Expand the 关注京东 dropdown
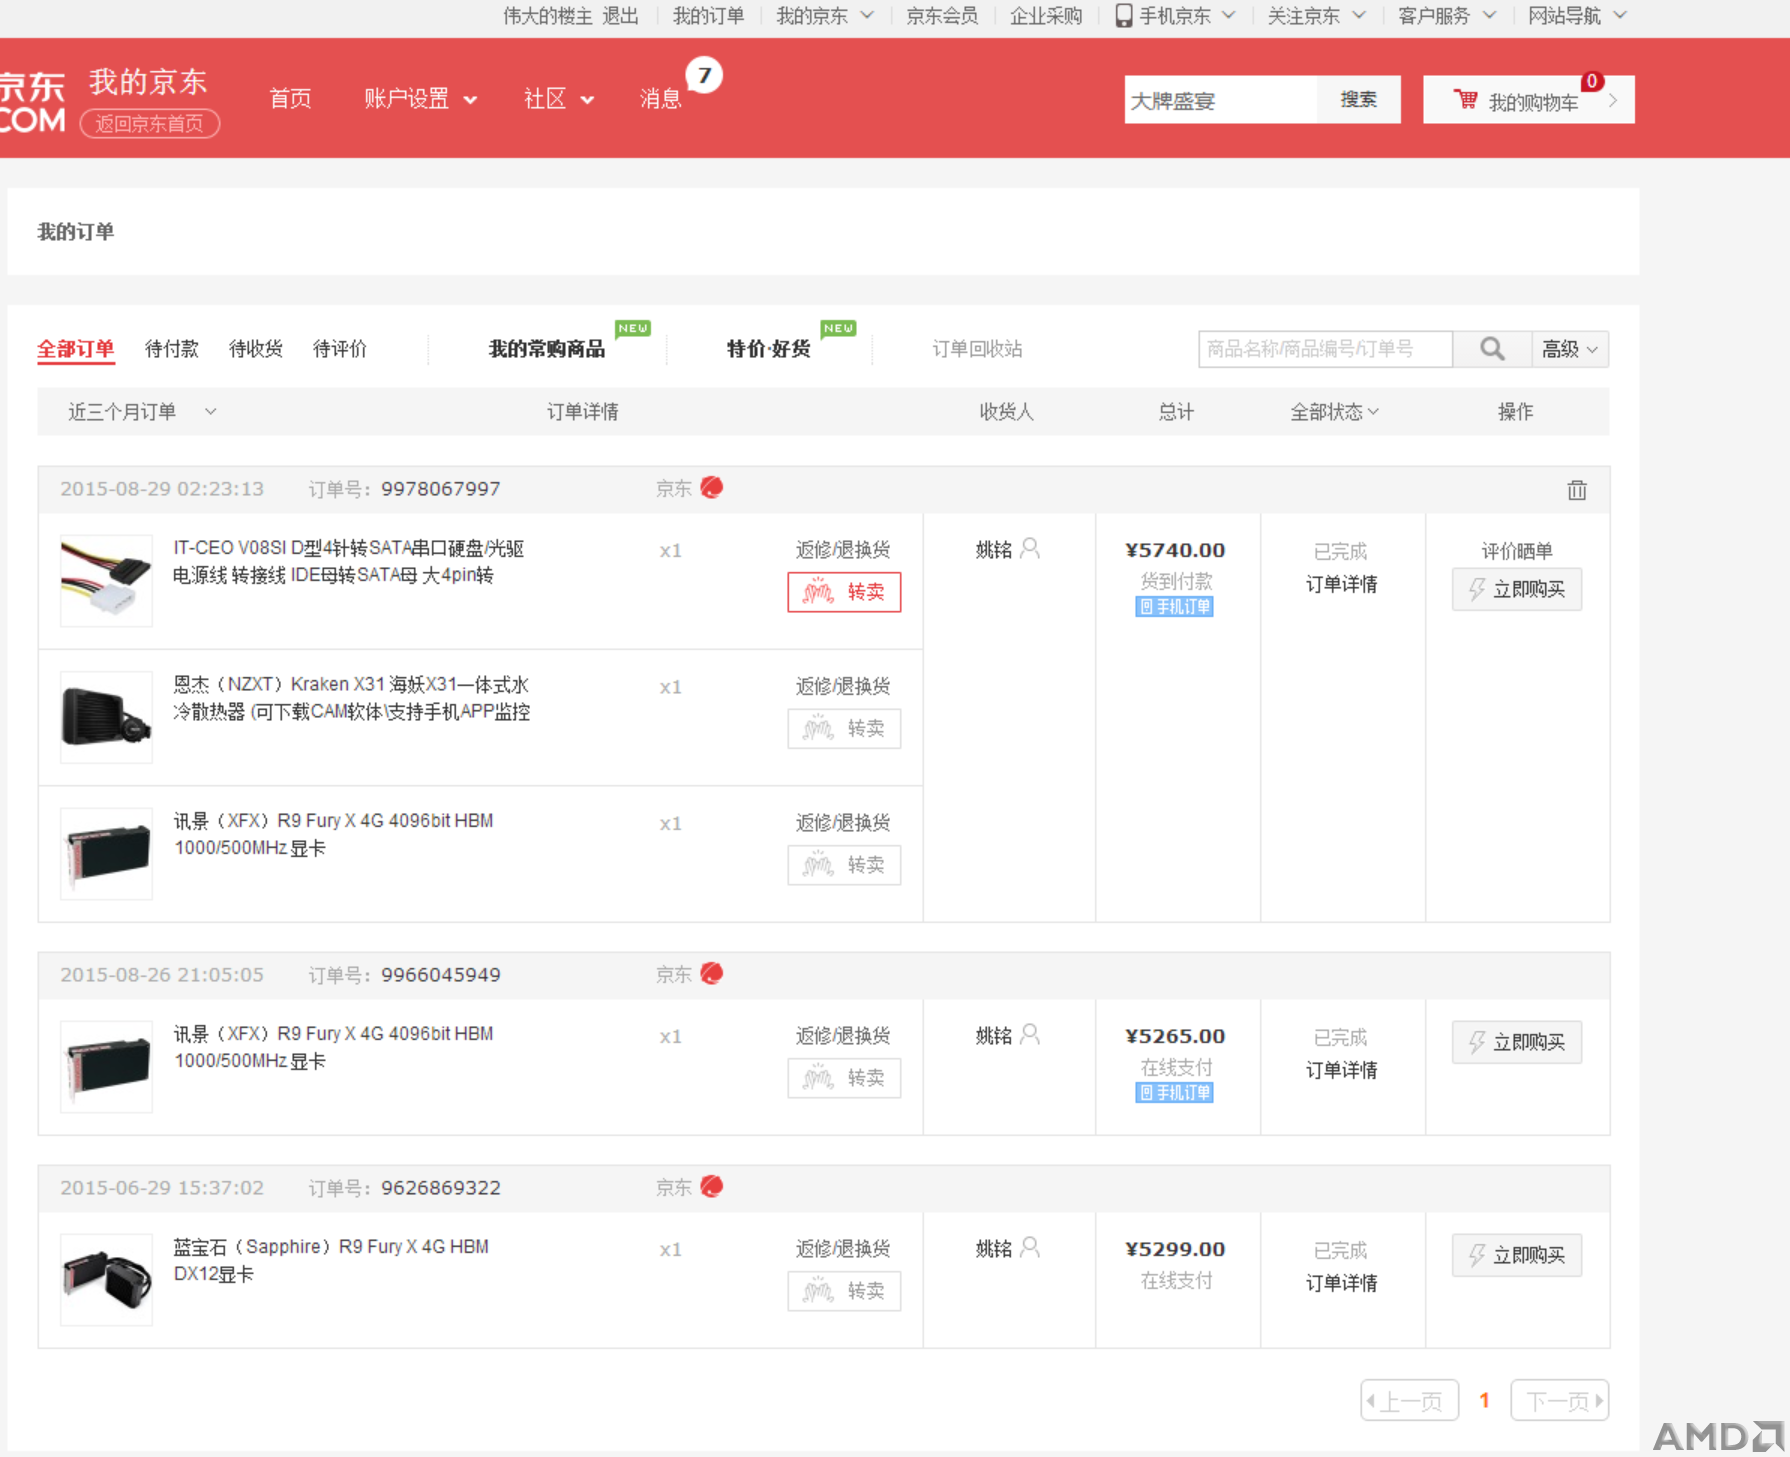The height and width of the screenshot is (1457, 1790). click(1316, 16)
